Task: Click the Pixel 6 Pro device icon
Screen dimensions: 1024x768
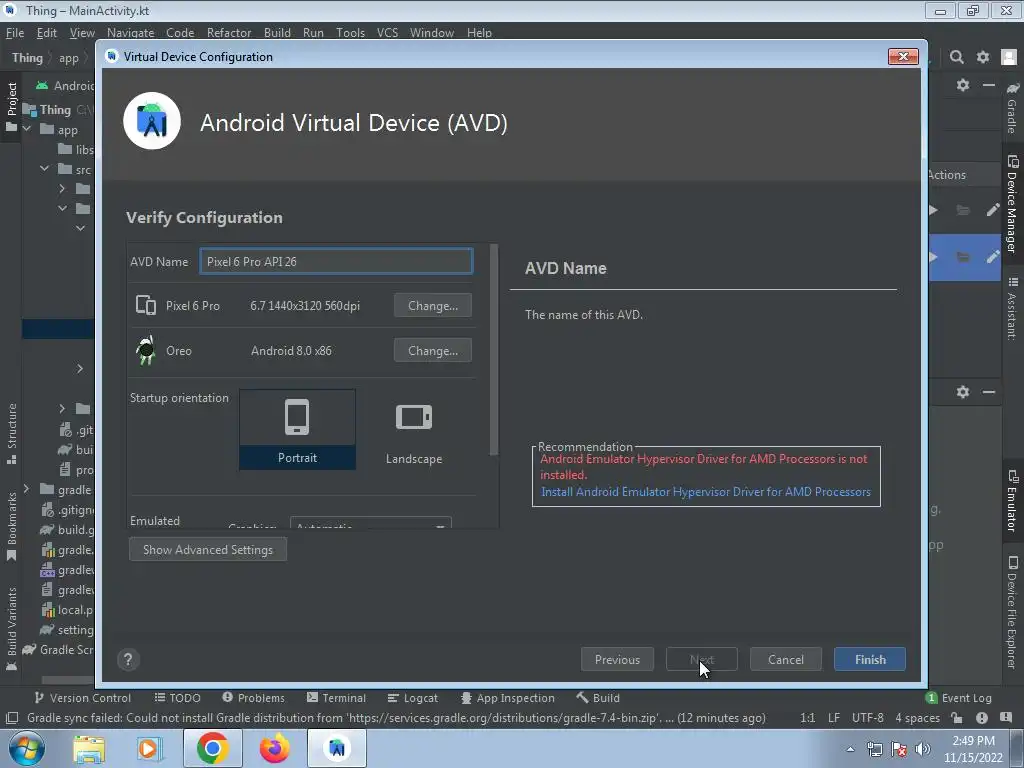Action: (x=146, y=305)
